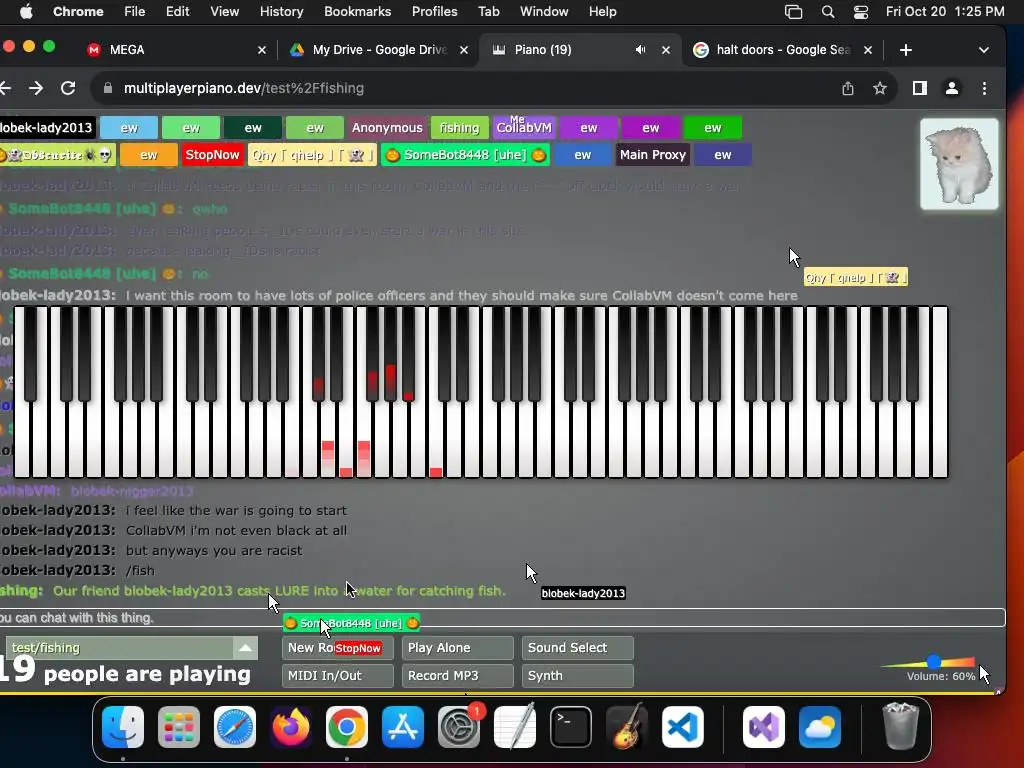Launch Safari from the Dock
Image resolution: width=1024 pixels, height=768 pixels.
click(234, 726)
